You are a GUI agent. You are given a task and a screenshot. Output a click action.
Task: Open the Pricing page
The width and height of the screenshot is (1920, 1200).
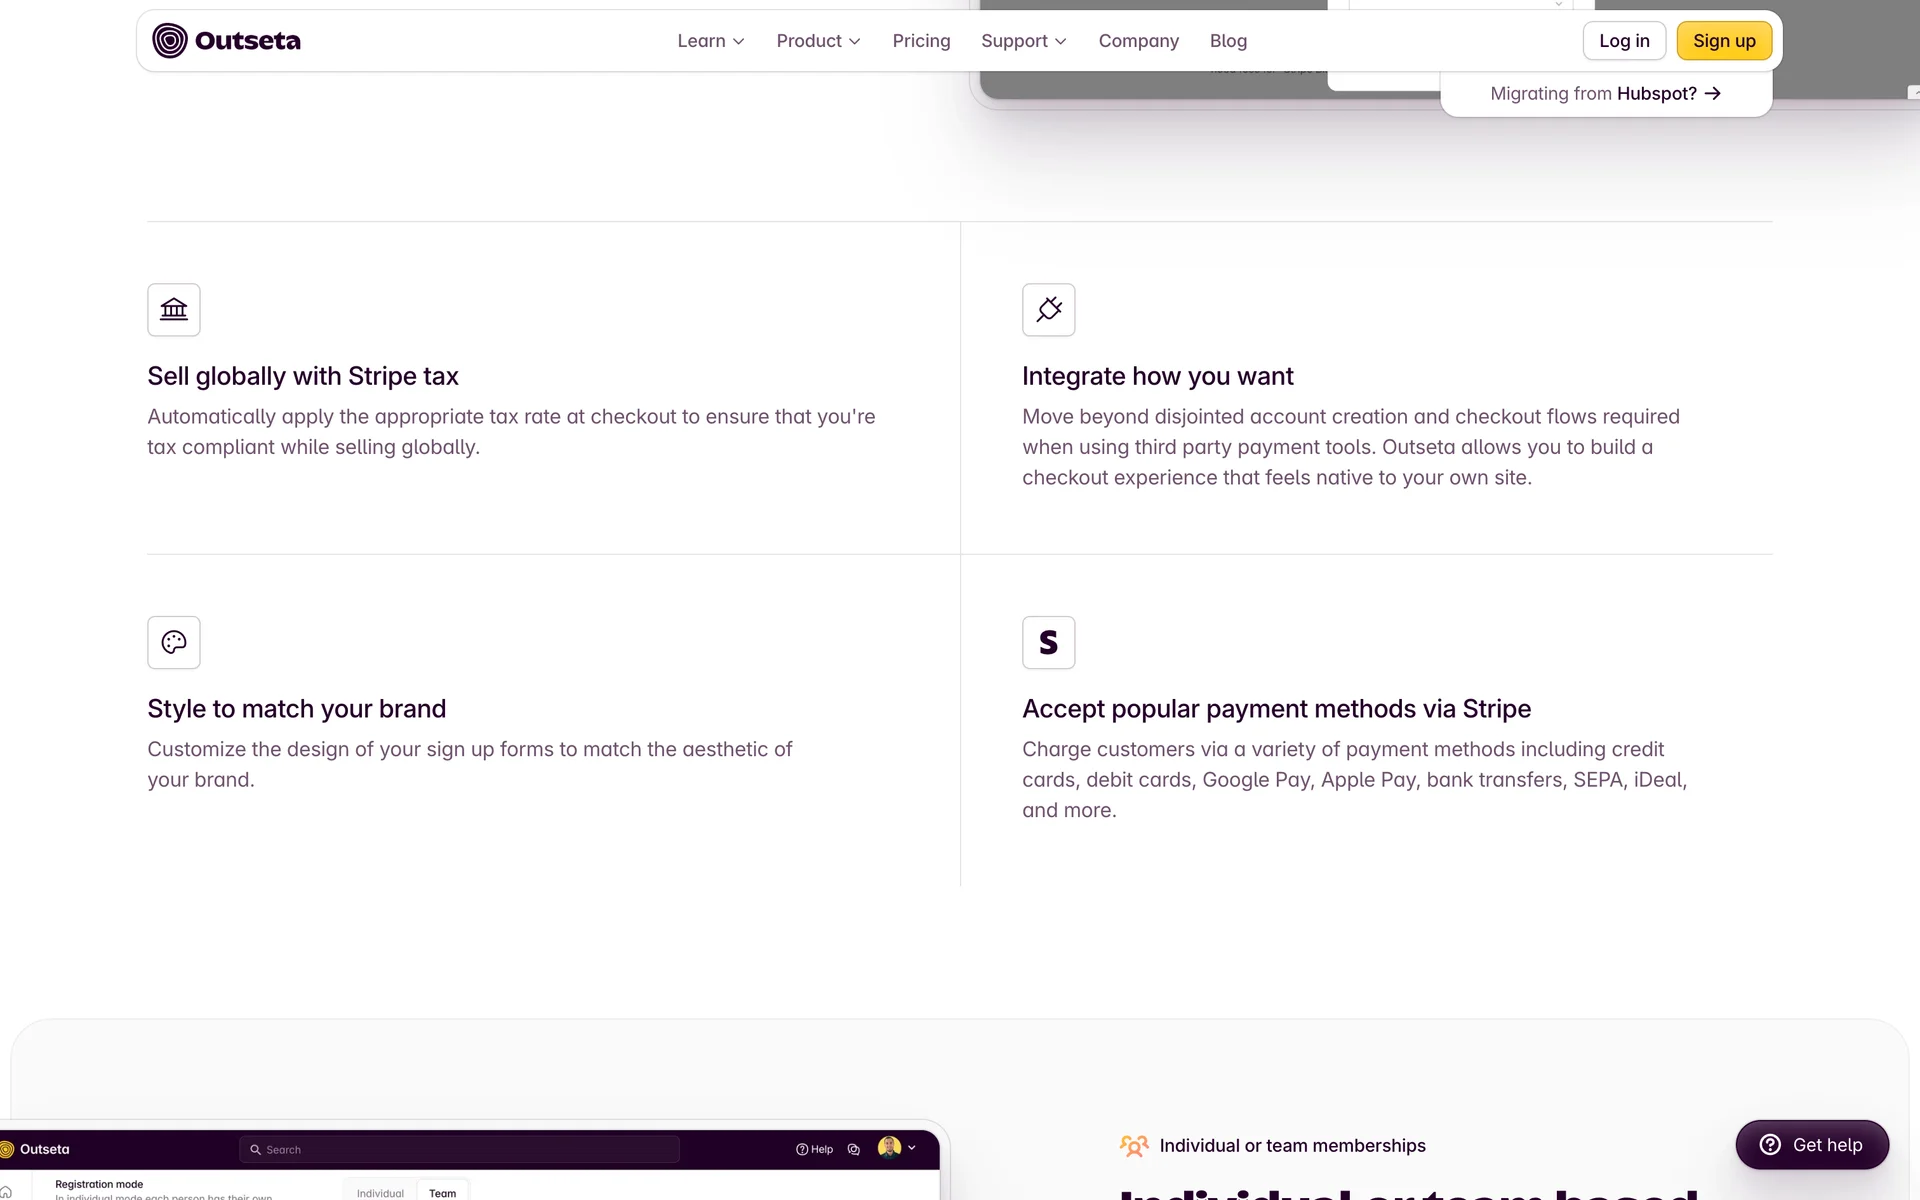921,41
